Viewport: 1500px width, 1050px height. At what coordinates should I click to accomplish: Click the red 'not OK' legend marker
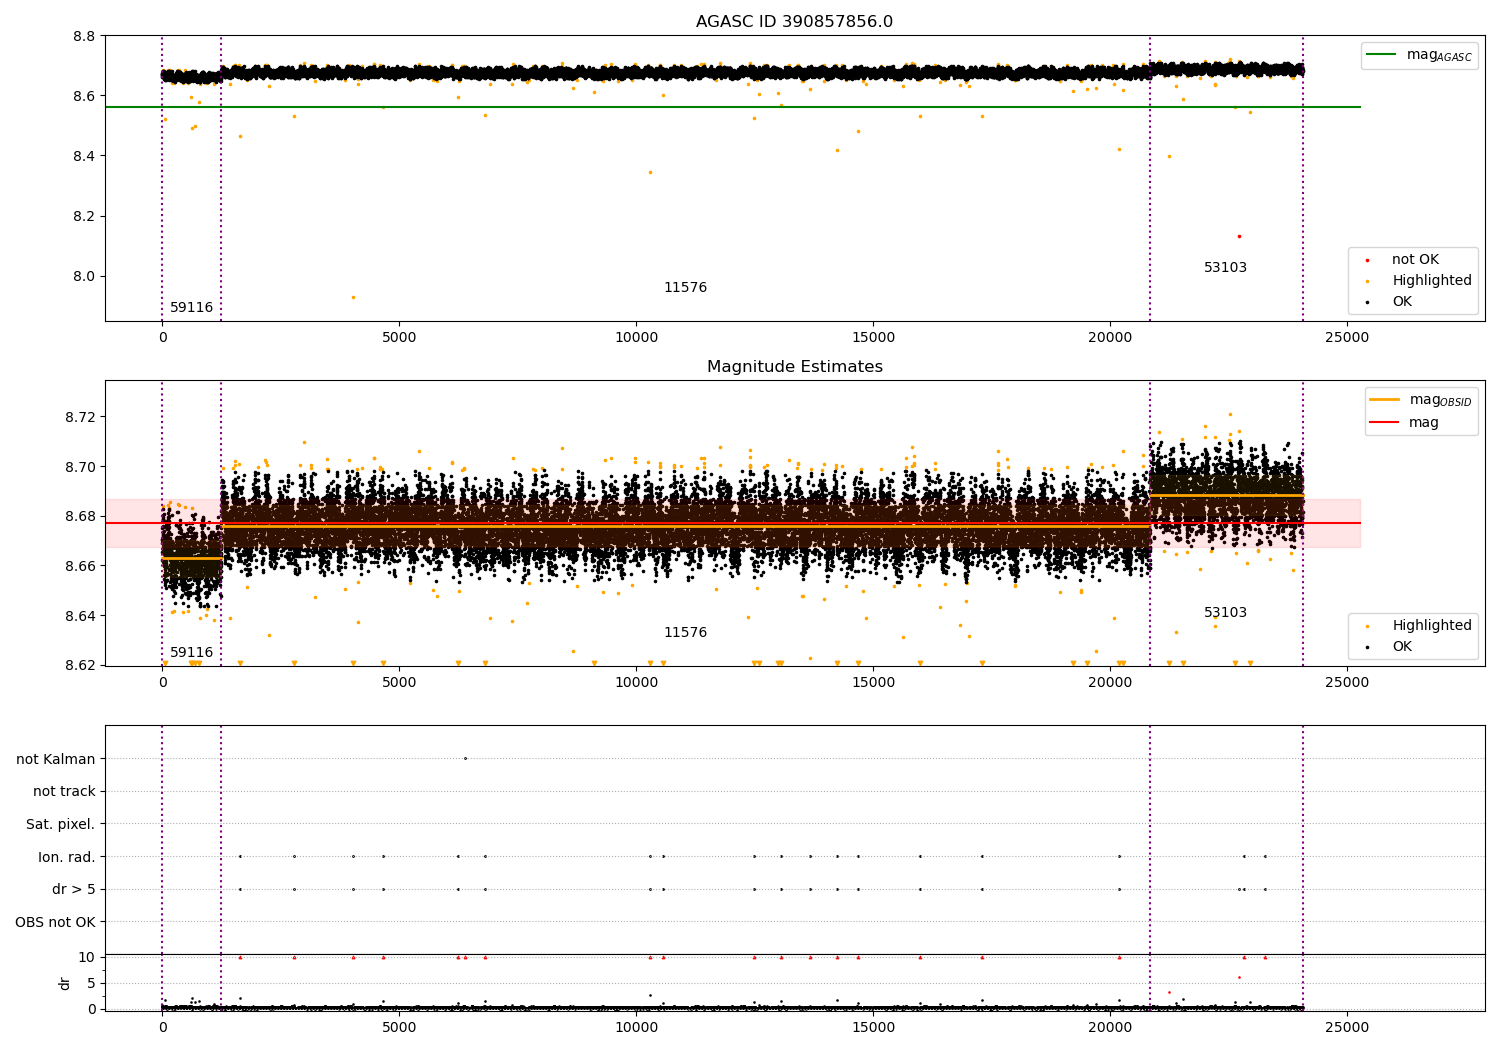(x=1367, y=260)
